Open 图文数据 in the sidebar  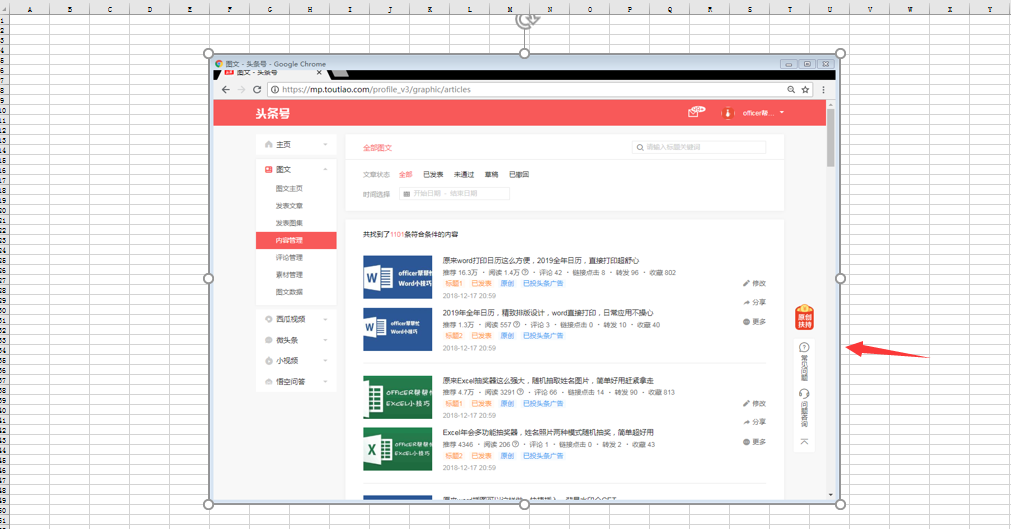point(289,292)
